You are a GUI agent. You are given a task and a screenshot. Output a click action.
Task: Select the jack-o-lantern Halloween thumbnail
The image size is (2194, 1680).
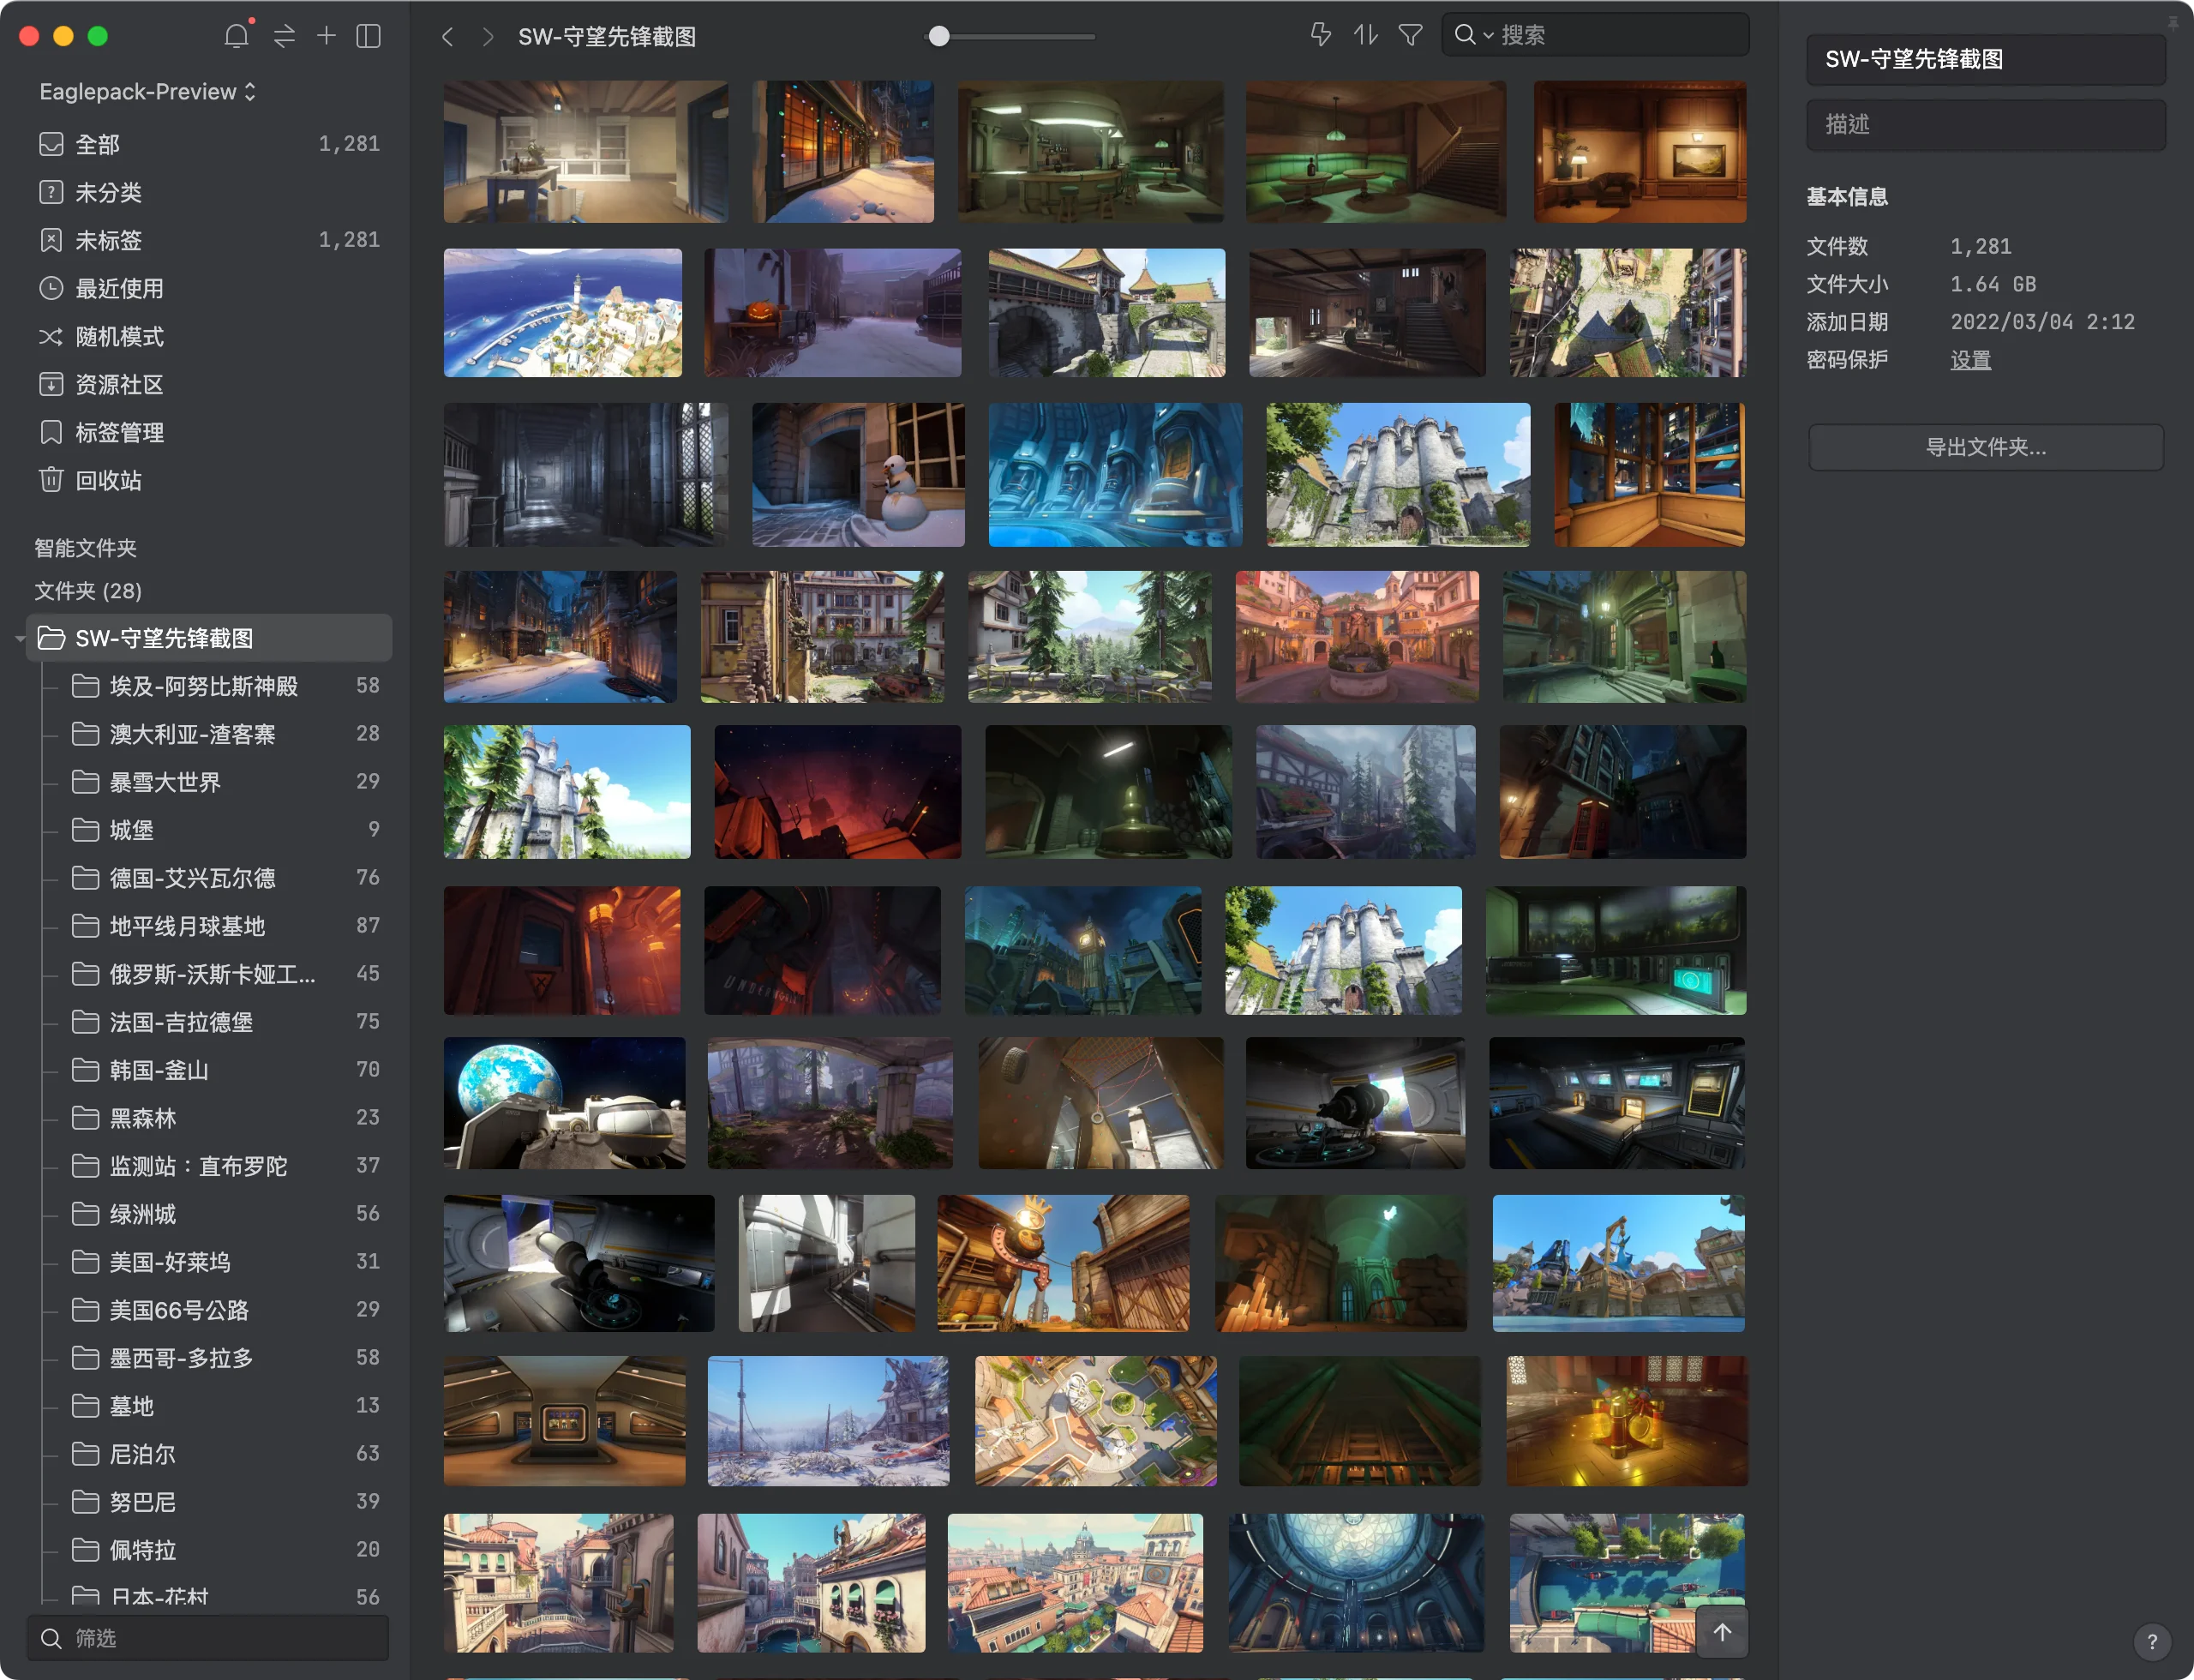pyautogui.click(x=832, y=313)
